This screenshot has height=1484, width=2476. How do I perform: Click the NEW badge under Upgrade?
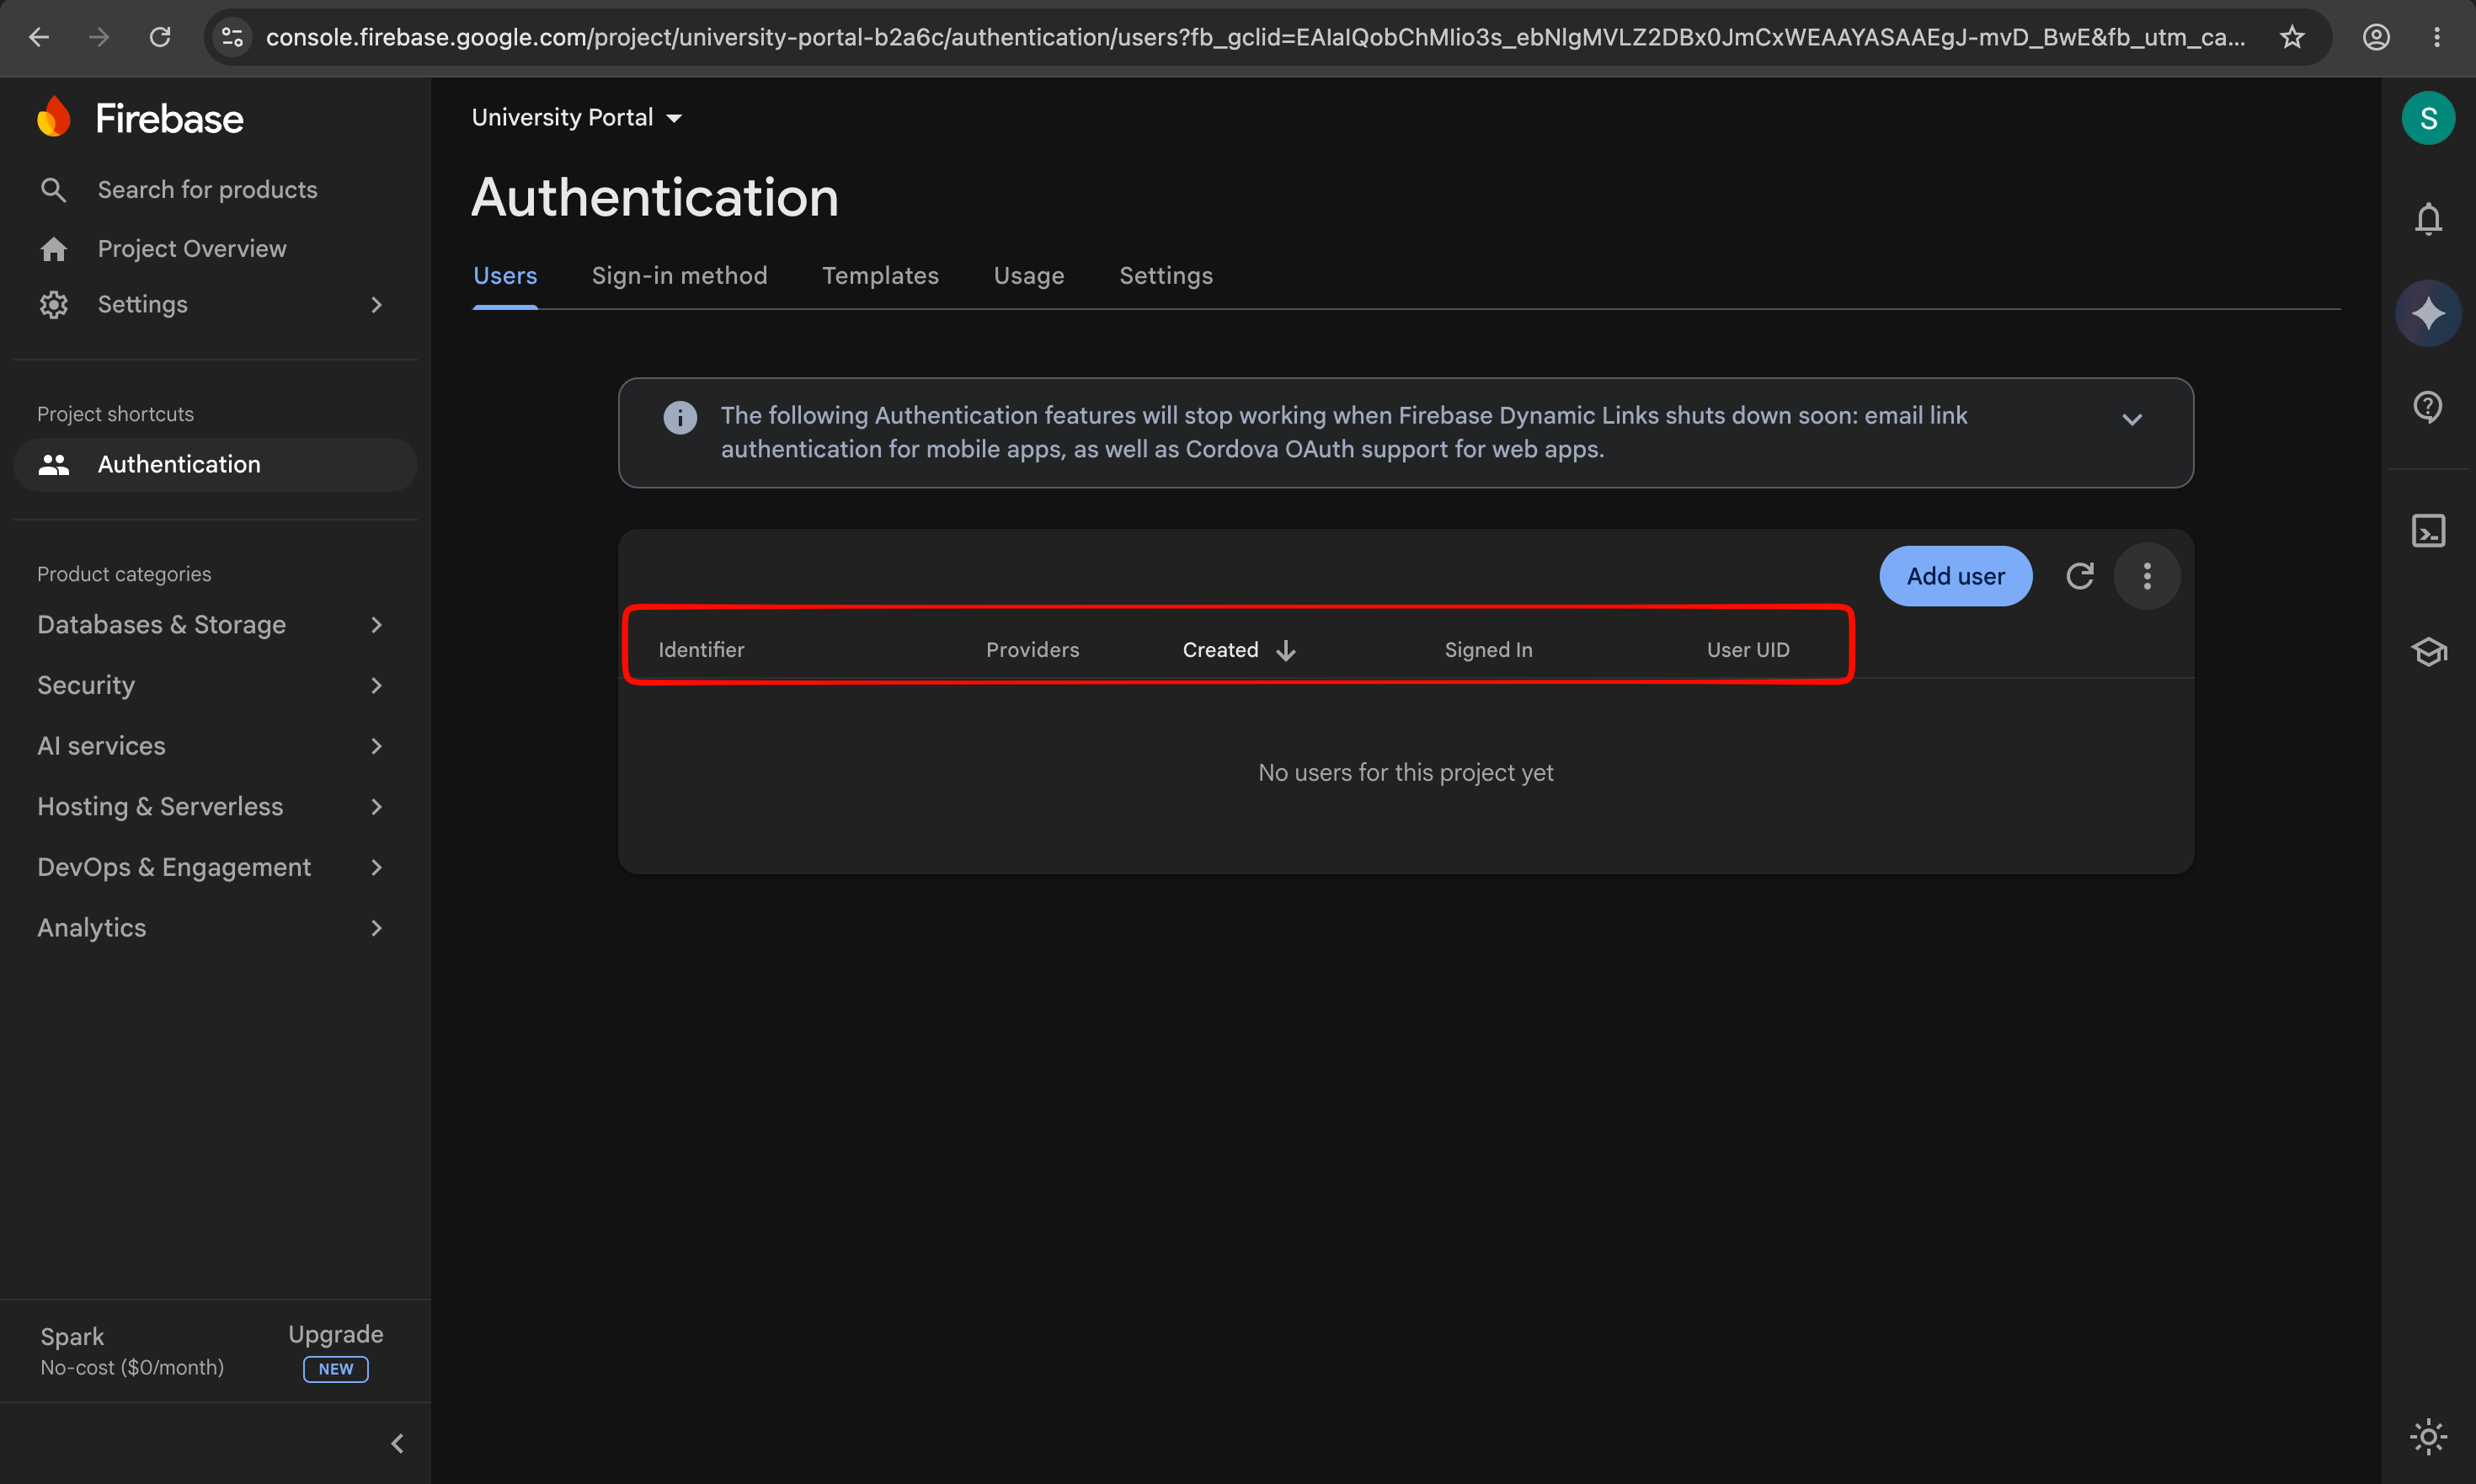click(x=335, y=1369)
